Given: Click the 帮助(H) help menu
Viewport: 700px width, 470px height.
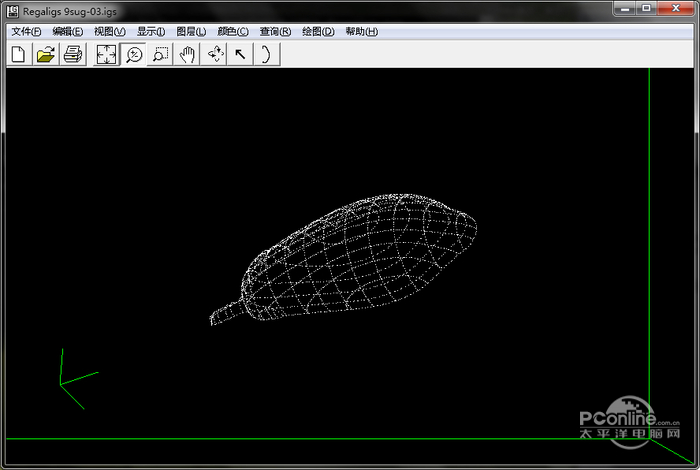Looking at the screenshot, I should (361, 31).
